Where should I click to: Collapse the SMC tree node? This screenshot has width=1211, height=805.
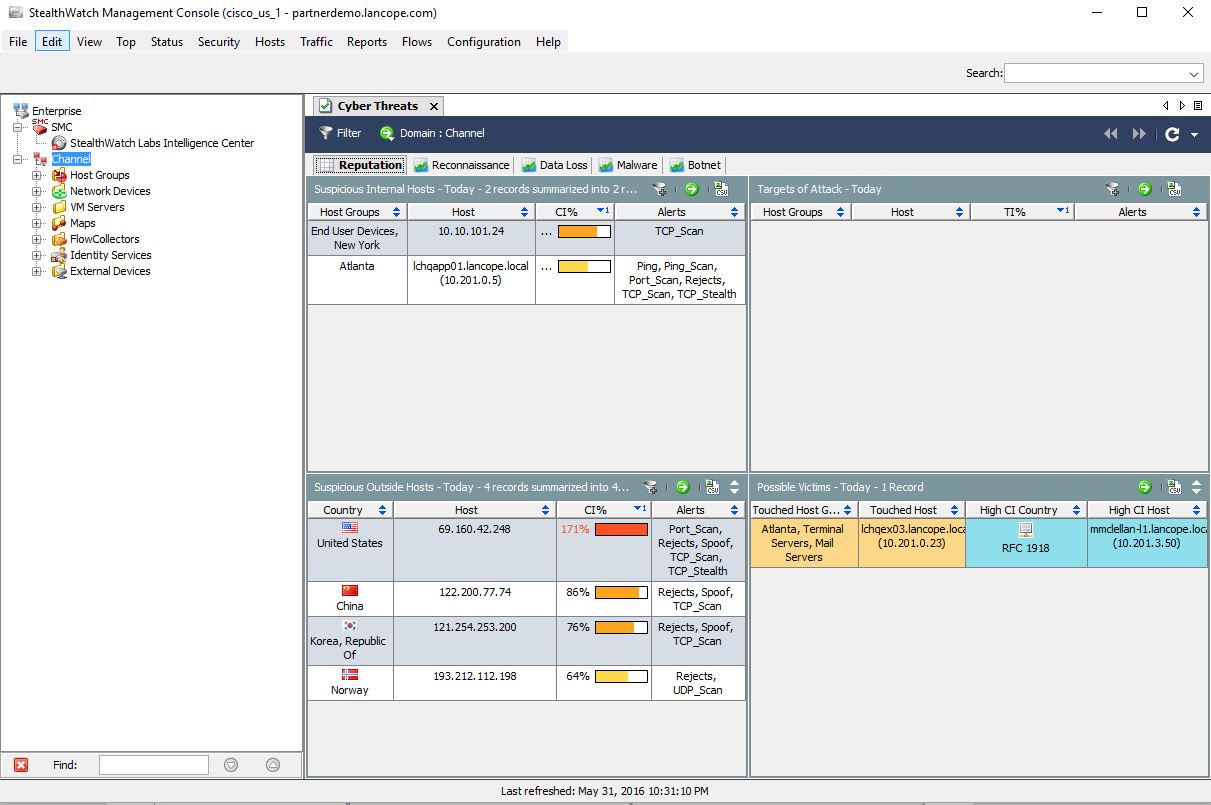[17, 127]
